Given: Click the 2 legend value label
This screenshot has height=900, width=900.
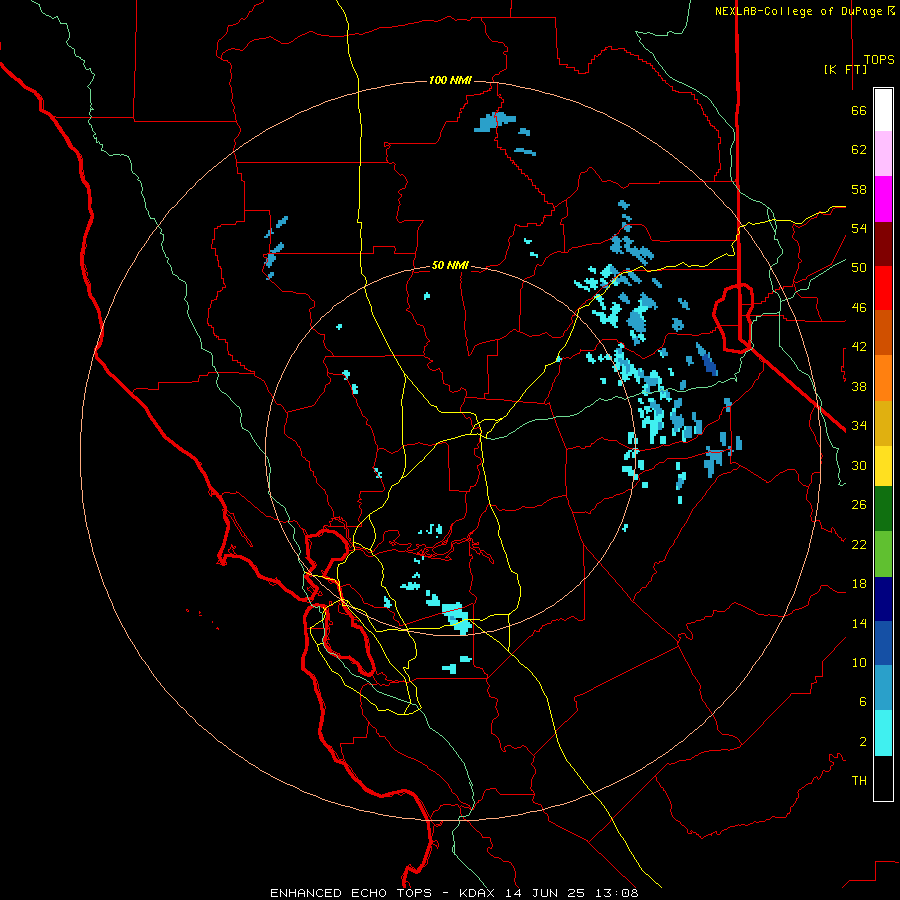Looking at the screenshot, I should 863,741.
